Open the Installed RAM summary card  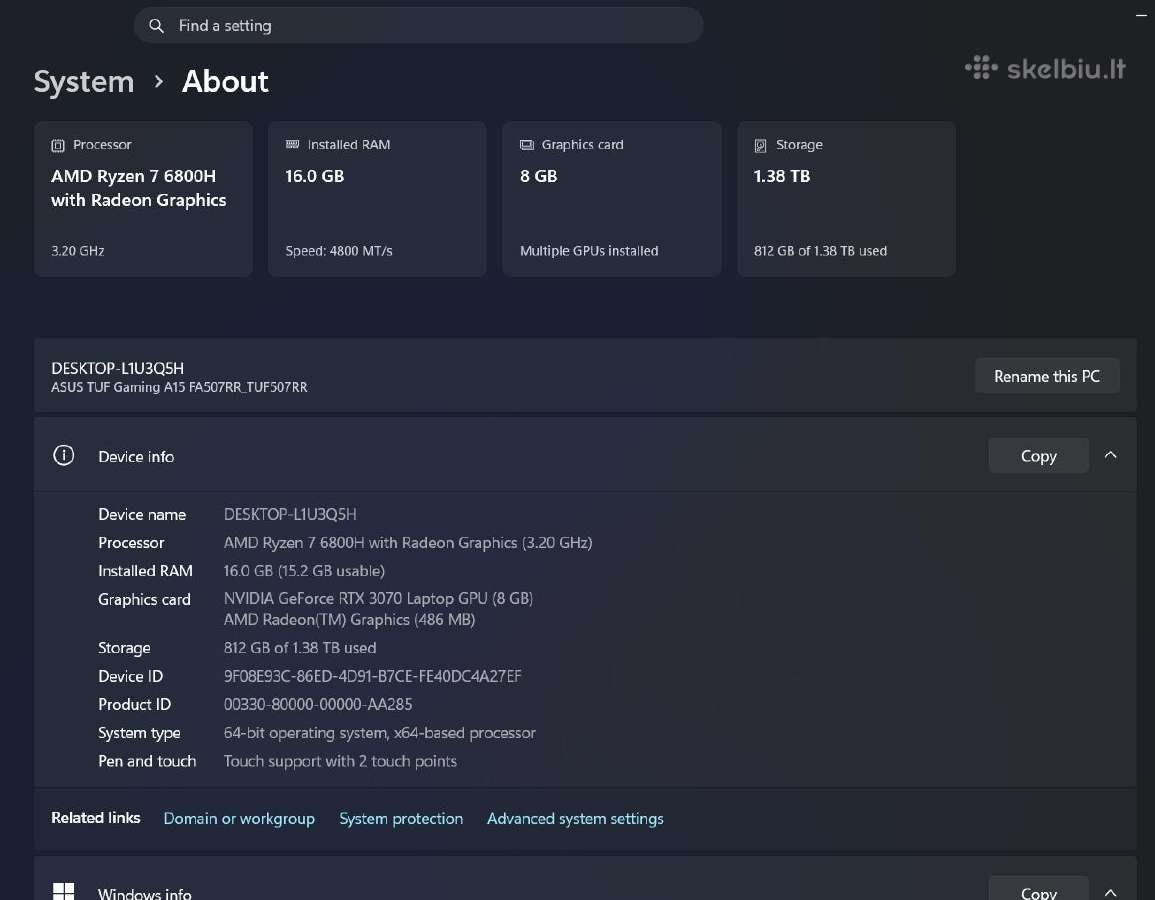tap(377, 199)
